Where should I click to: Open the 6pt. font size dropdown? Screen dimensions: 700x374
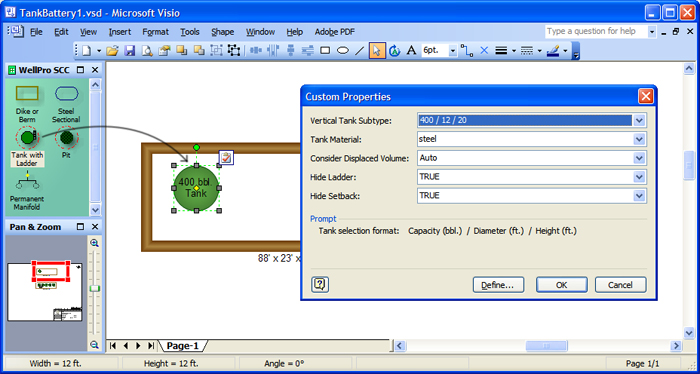(453, 51)
